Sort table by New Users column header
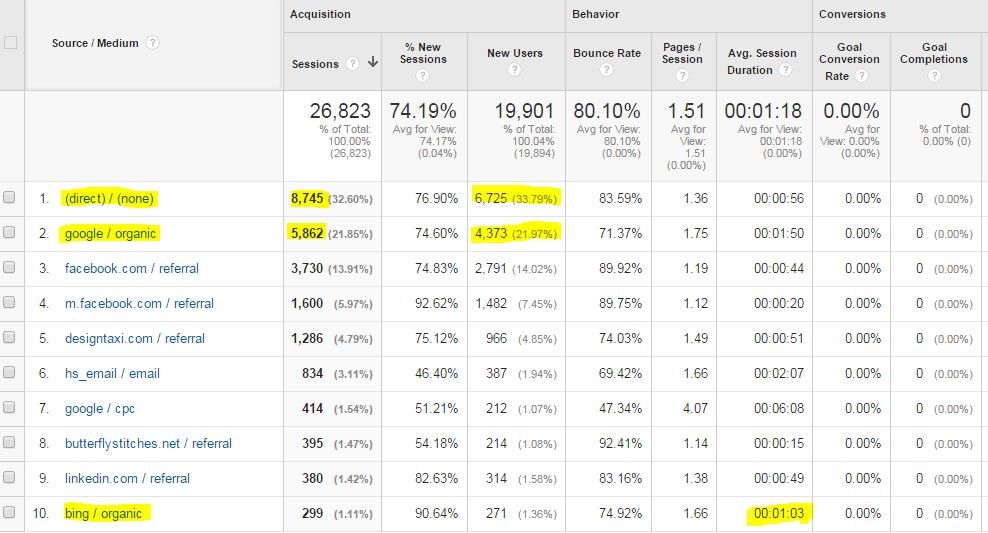 (514, 53)
